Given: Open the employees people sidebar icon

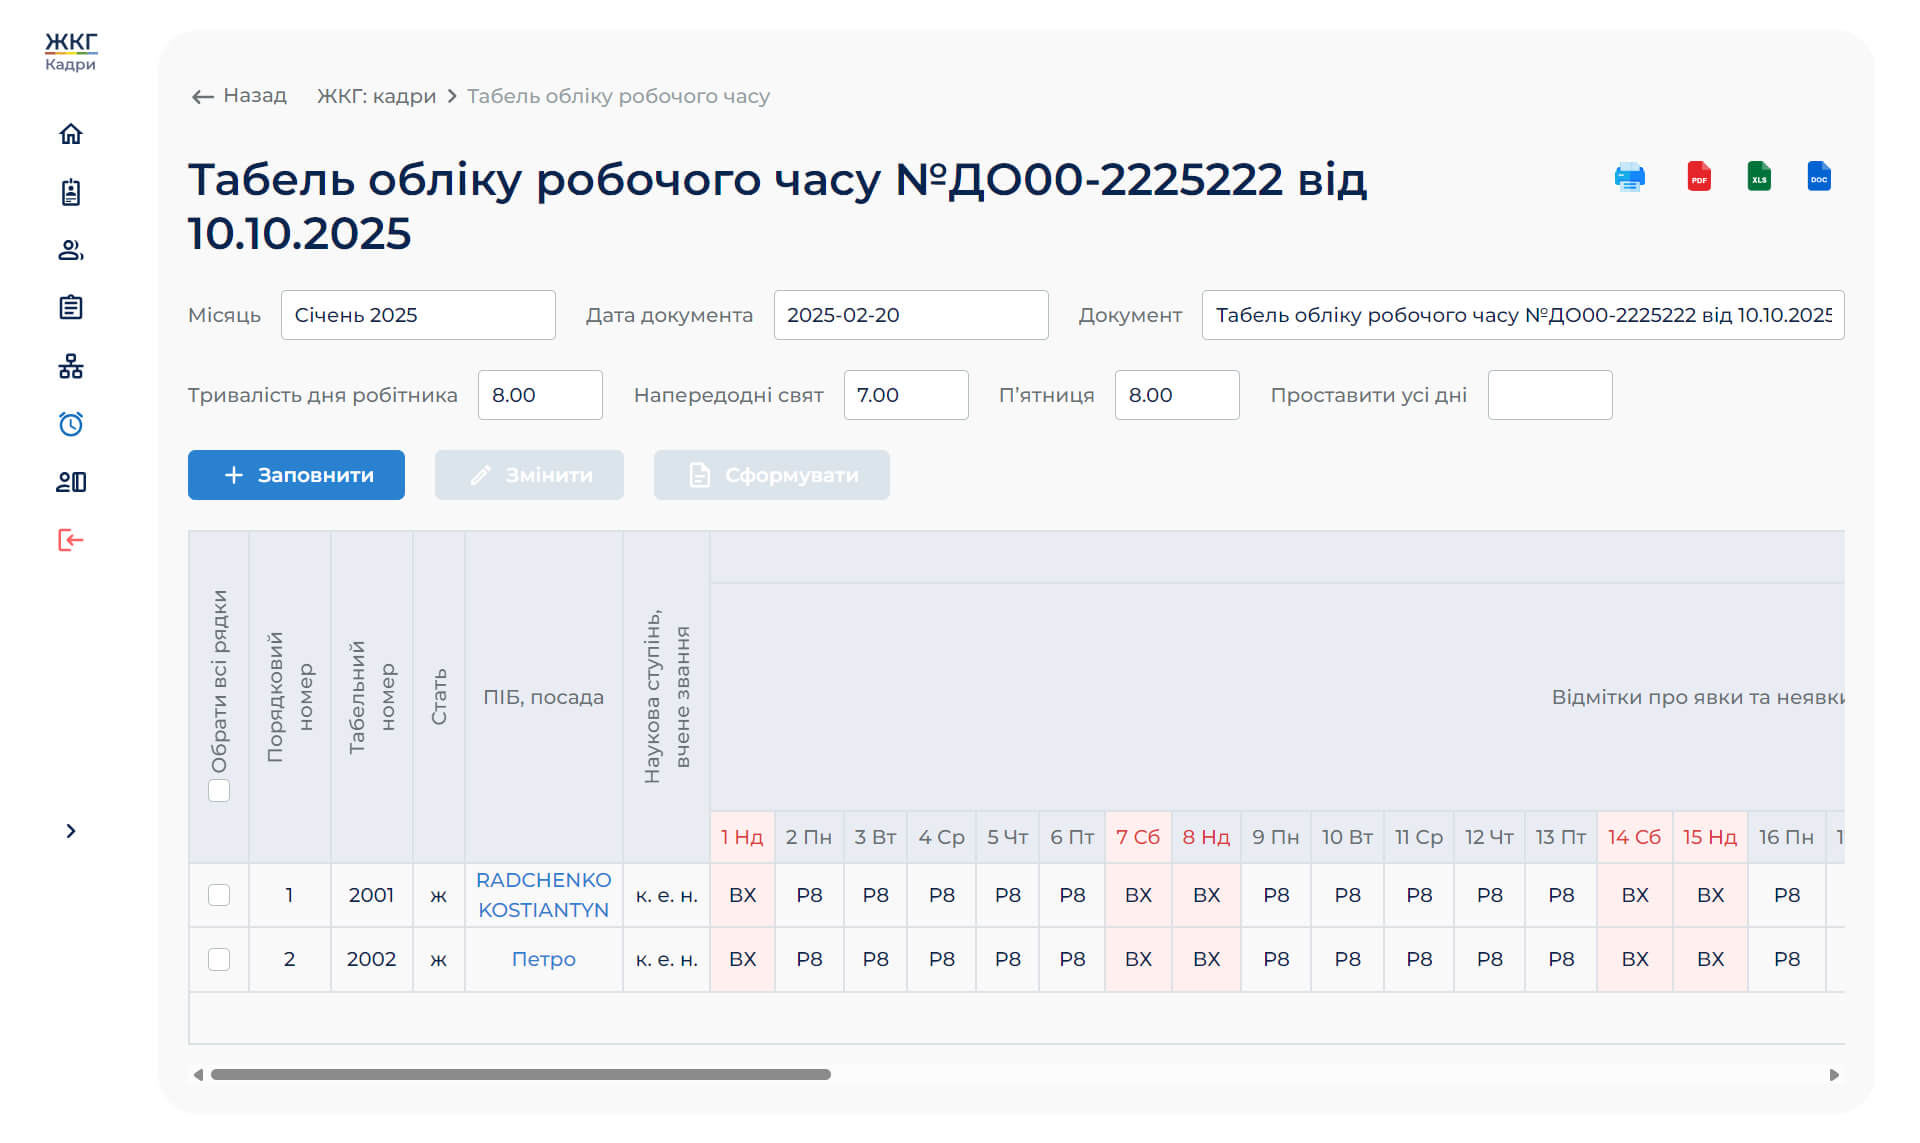Looking at the screenshot, I should click(x=70, y=250).
